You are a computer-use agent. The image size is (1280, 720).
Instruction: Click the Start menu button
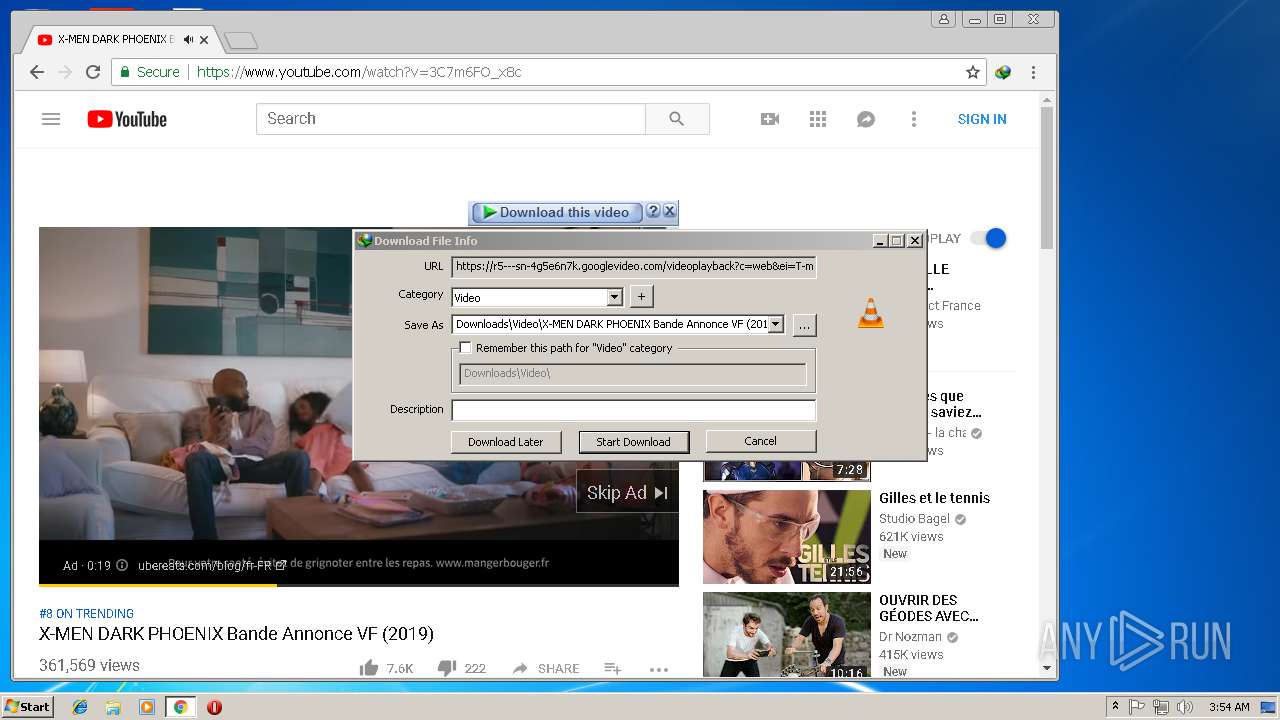click(27, 707)
